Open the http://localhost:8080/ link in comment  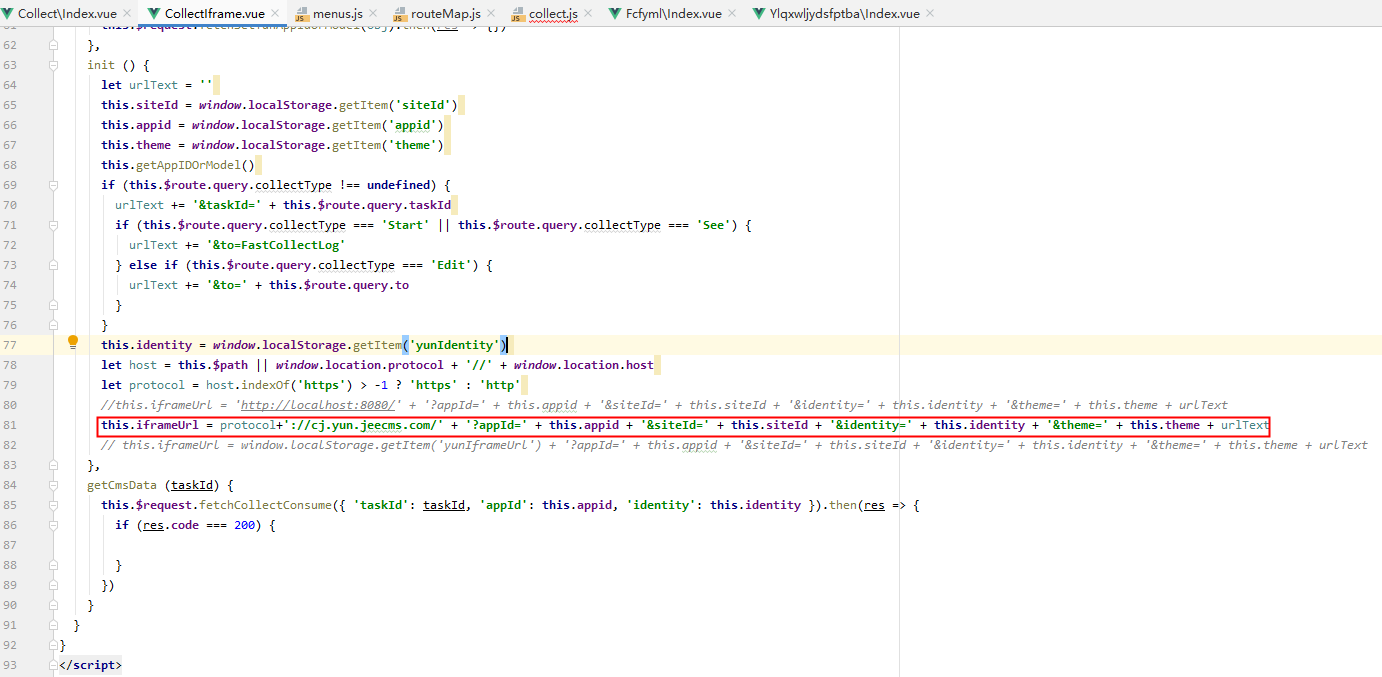(x=320, y=405)
